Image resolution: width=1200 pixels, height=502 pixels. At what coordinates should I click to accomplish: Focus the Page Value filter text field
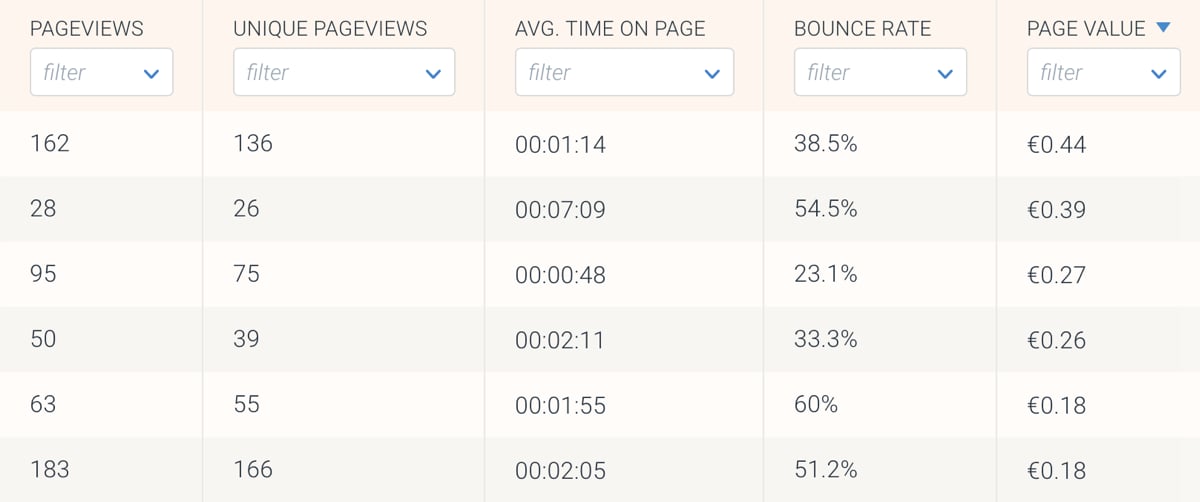coord(1104,73)
